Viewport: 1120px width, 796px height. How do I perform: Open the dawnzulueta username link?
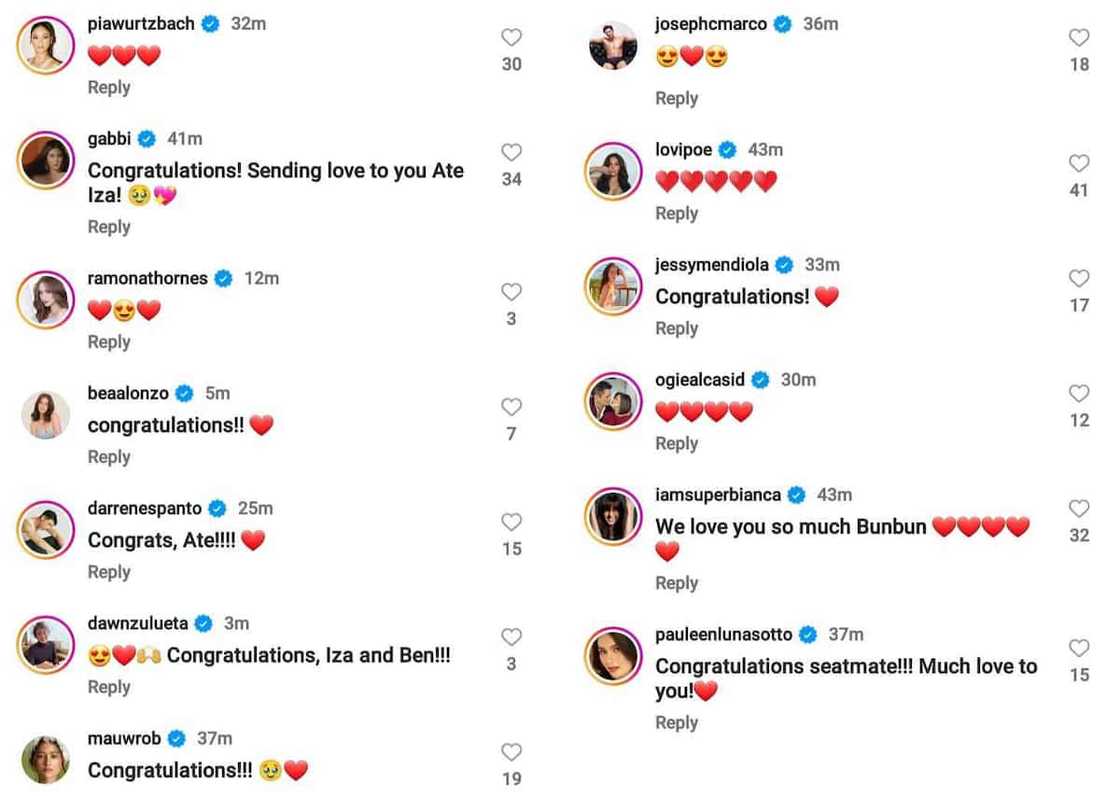[x=138, y=623]
